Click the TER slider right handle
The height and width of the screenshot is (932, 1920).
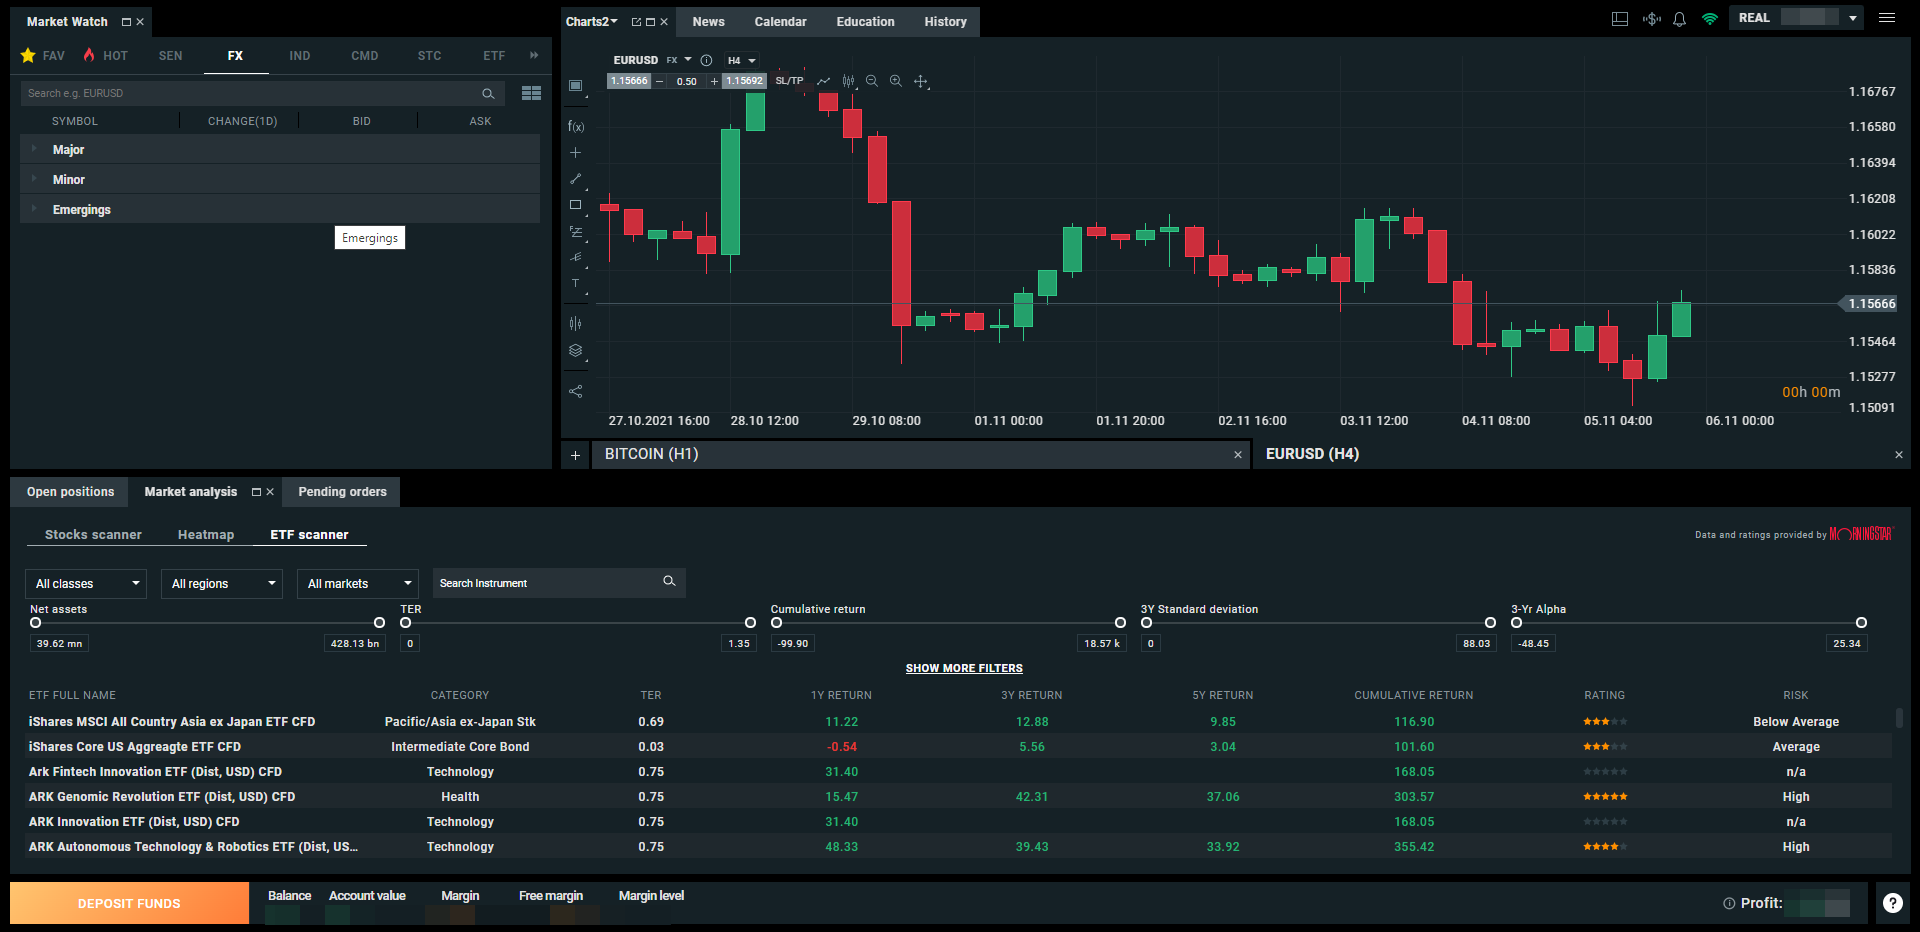click(x=750, y=623)
